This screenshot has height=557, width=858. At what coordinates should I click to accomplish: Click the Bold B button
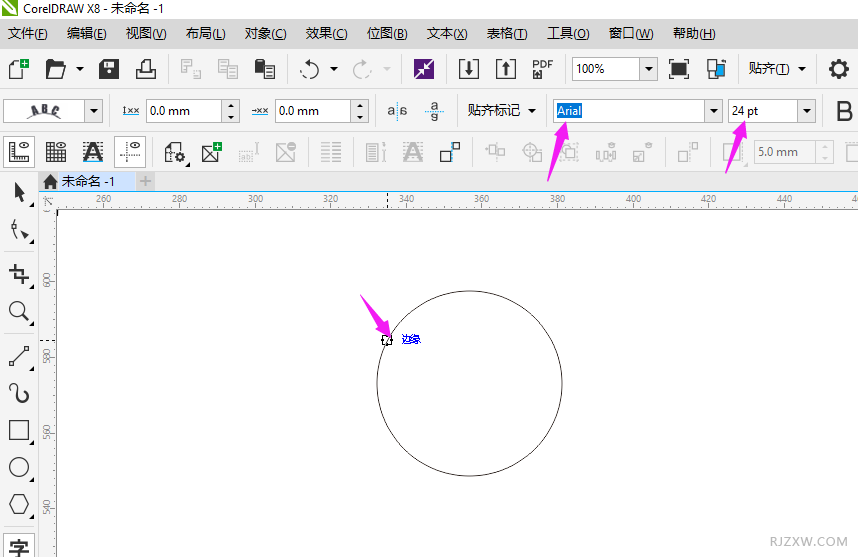point(844,111)
